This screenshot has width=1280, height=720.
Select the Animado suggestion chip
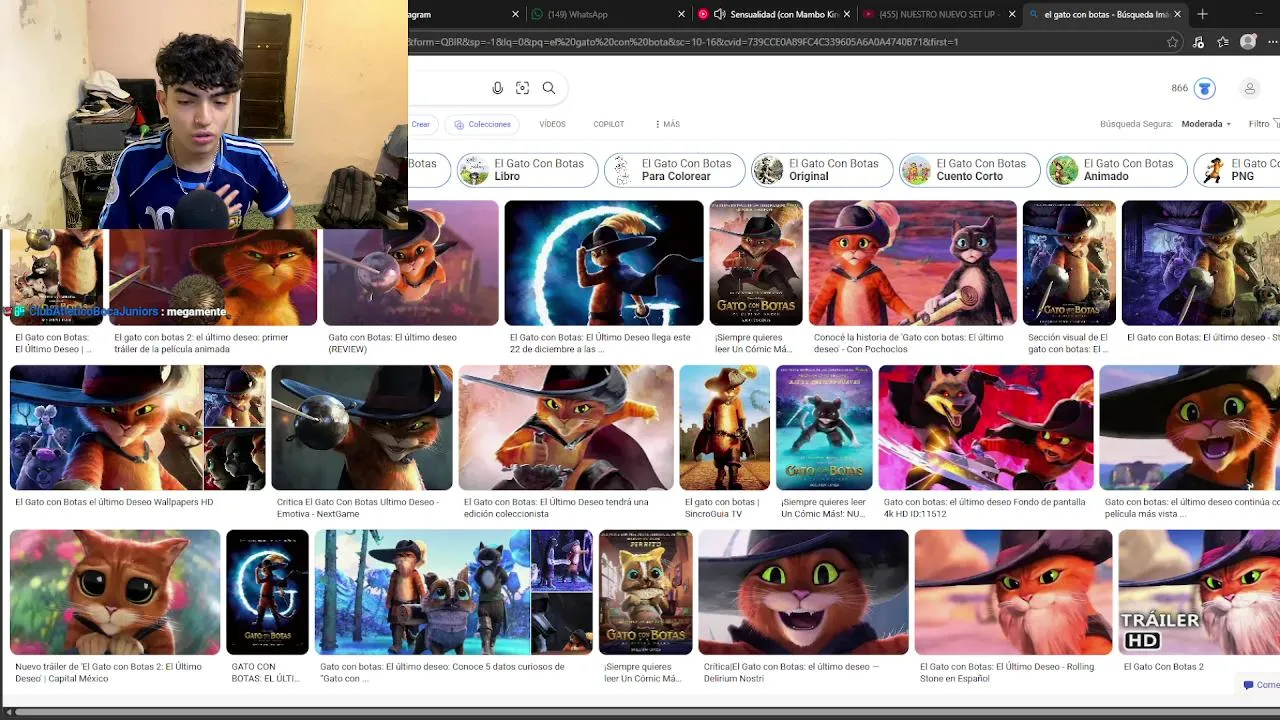click(x=1117, y=170)
